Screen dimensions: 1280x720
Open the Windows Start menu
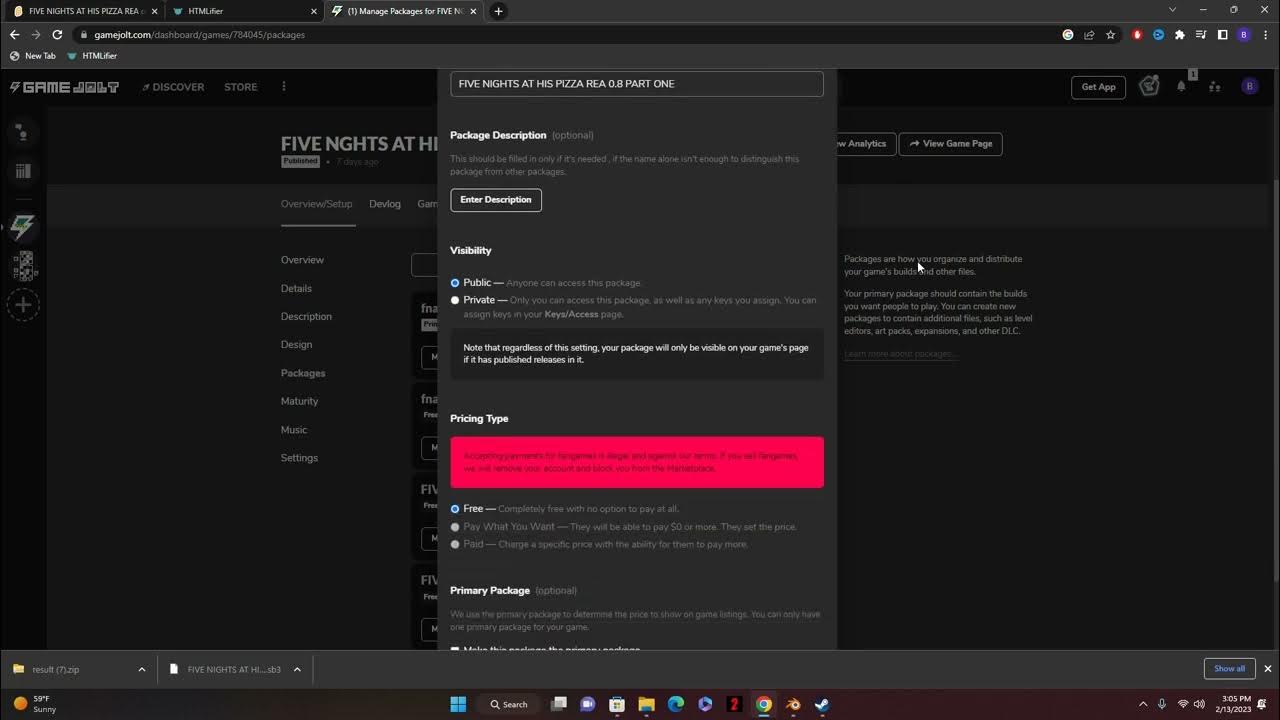458,704
